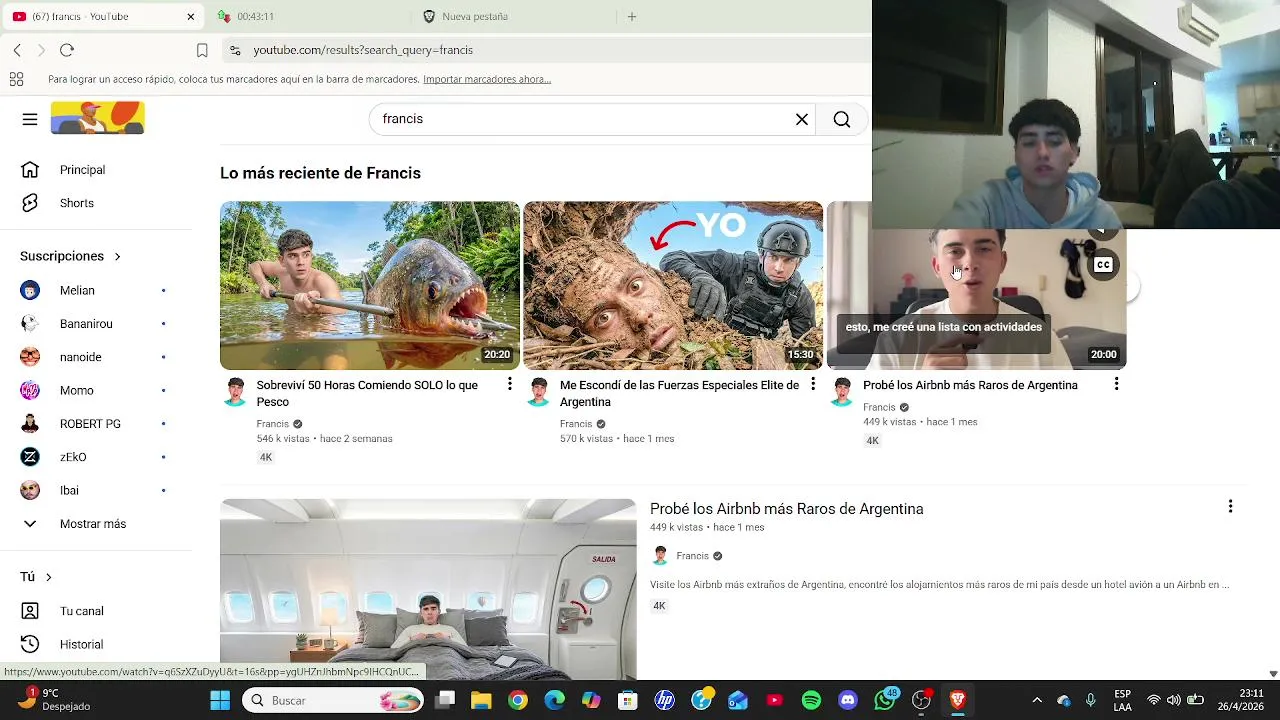
Task: Open the piranha fishing video thumbnail
Action: coord(370,286)
